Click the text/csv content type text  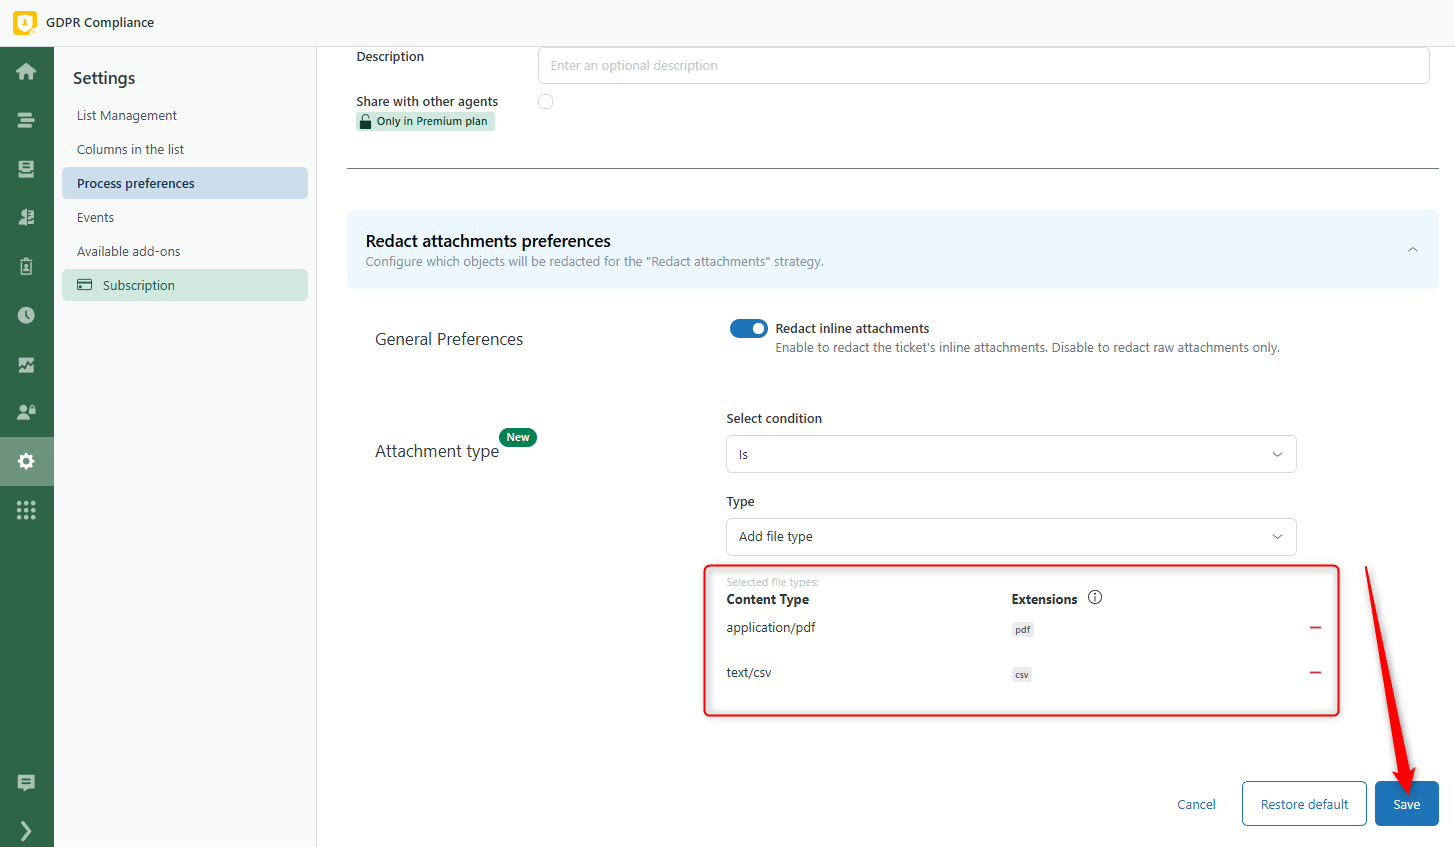[749, 672]
